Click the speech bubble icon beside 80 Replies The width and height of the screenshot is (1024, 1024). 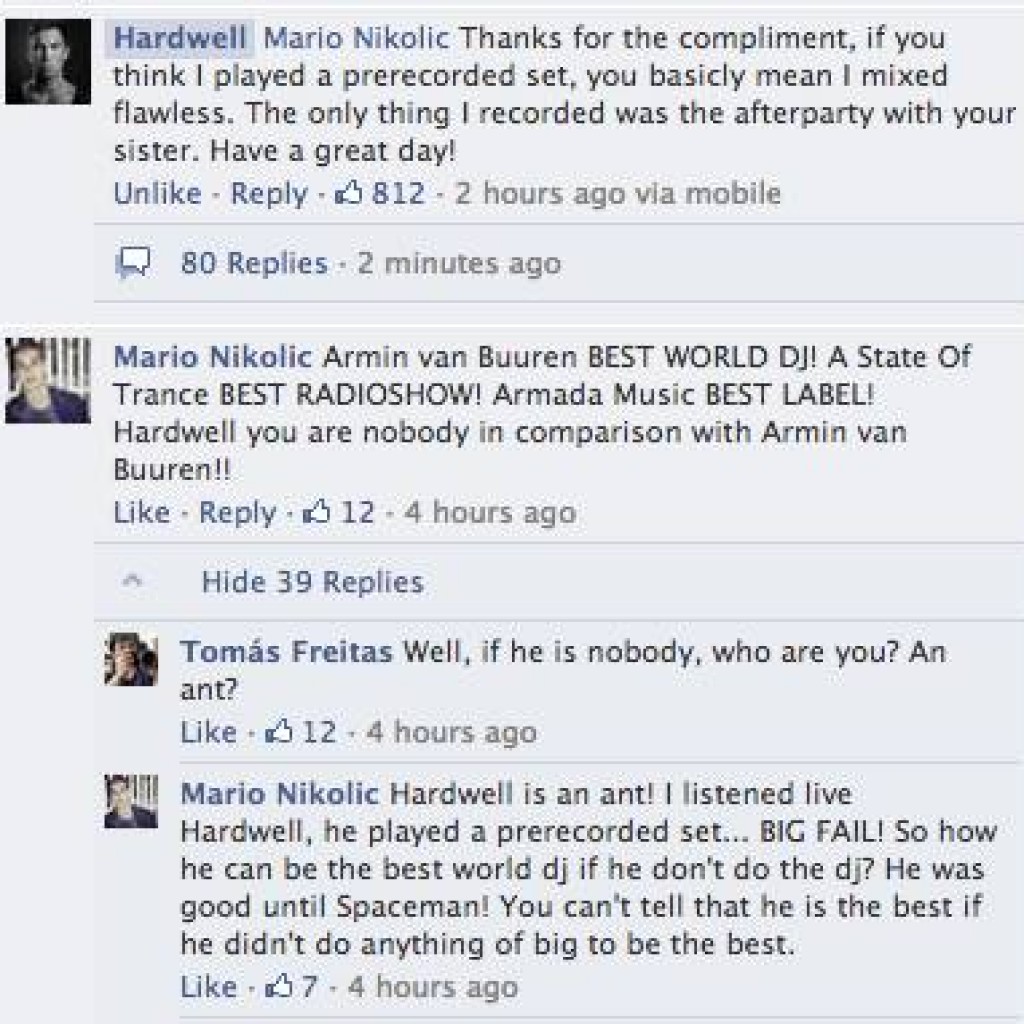pyautogui.click(x=133, y=263)
